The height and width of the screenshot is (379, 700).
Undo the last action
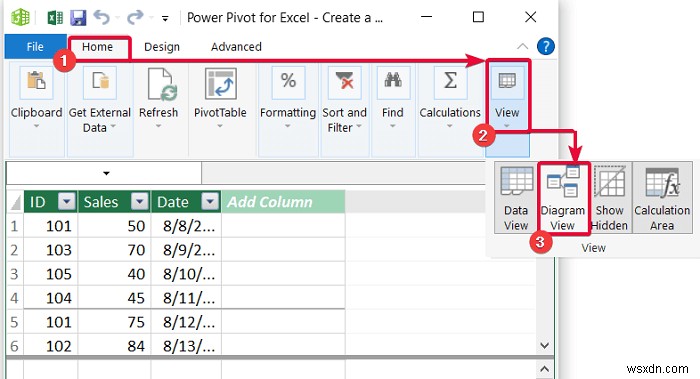pyautogui.click(x=102, y=17)
